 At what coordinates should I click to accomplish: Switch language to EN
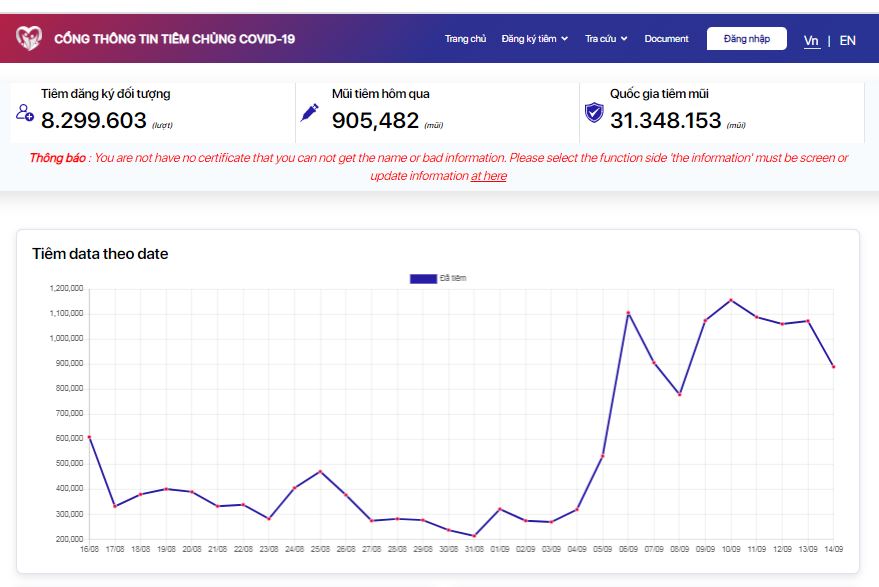point(848,40)
